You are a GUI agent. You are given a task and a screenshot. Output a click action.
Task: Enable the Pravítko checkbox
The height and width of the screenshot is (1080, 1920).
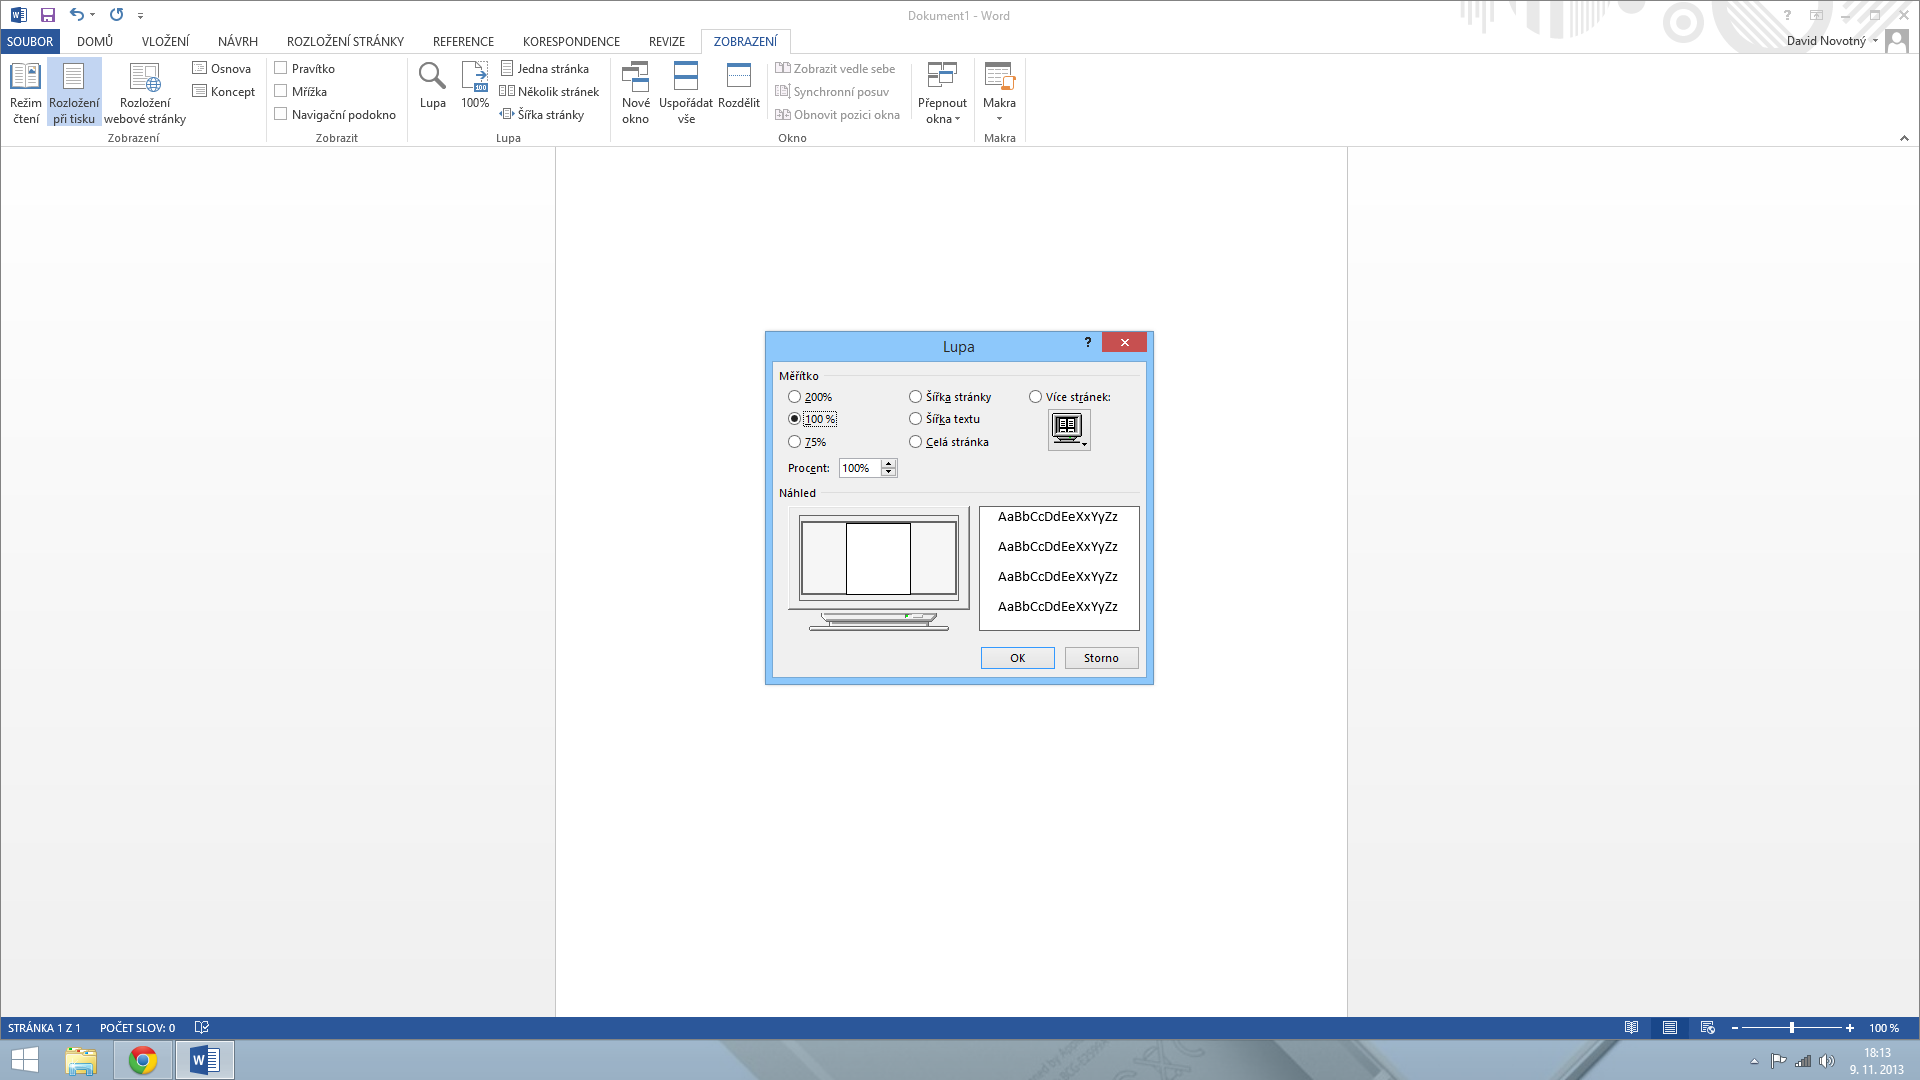pos(281,68)
